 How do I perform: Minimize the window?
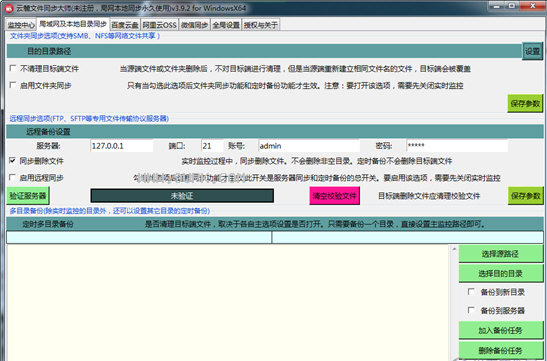point(496,6)
